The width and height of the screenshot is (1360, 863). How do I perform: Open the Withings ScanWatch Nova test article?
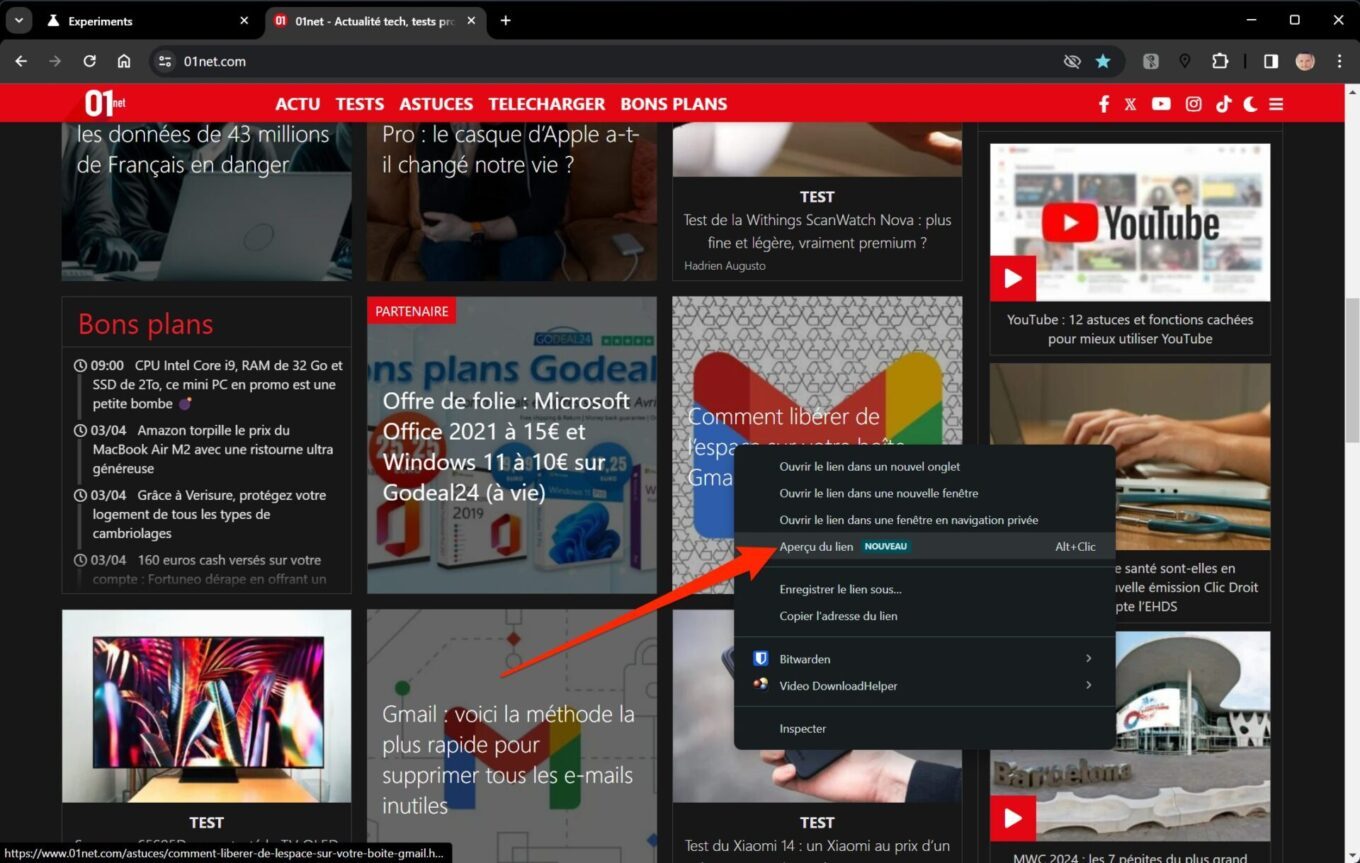pos(817,231)
